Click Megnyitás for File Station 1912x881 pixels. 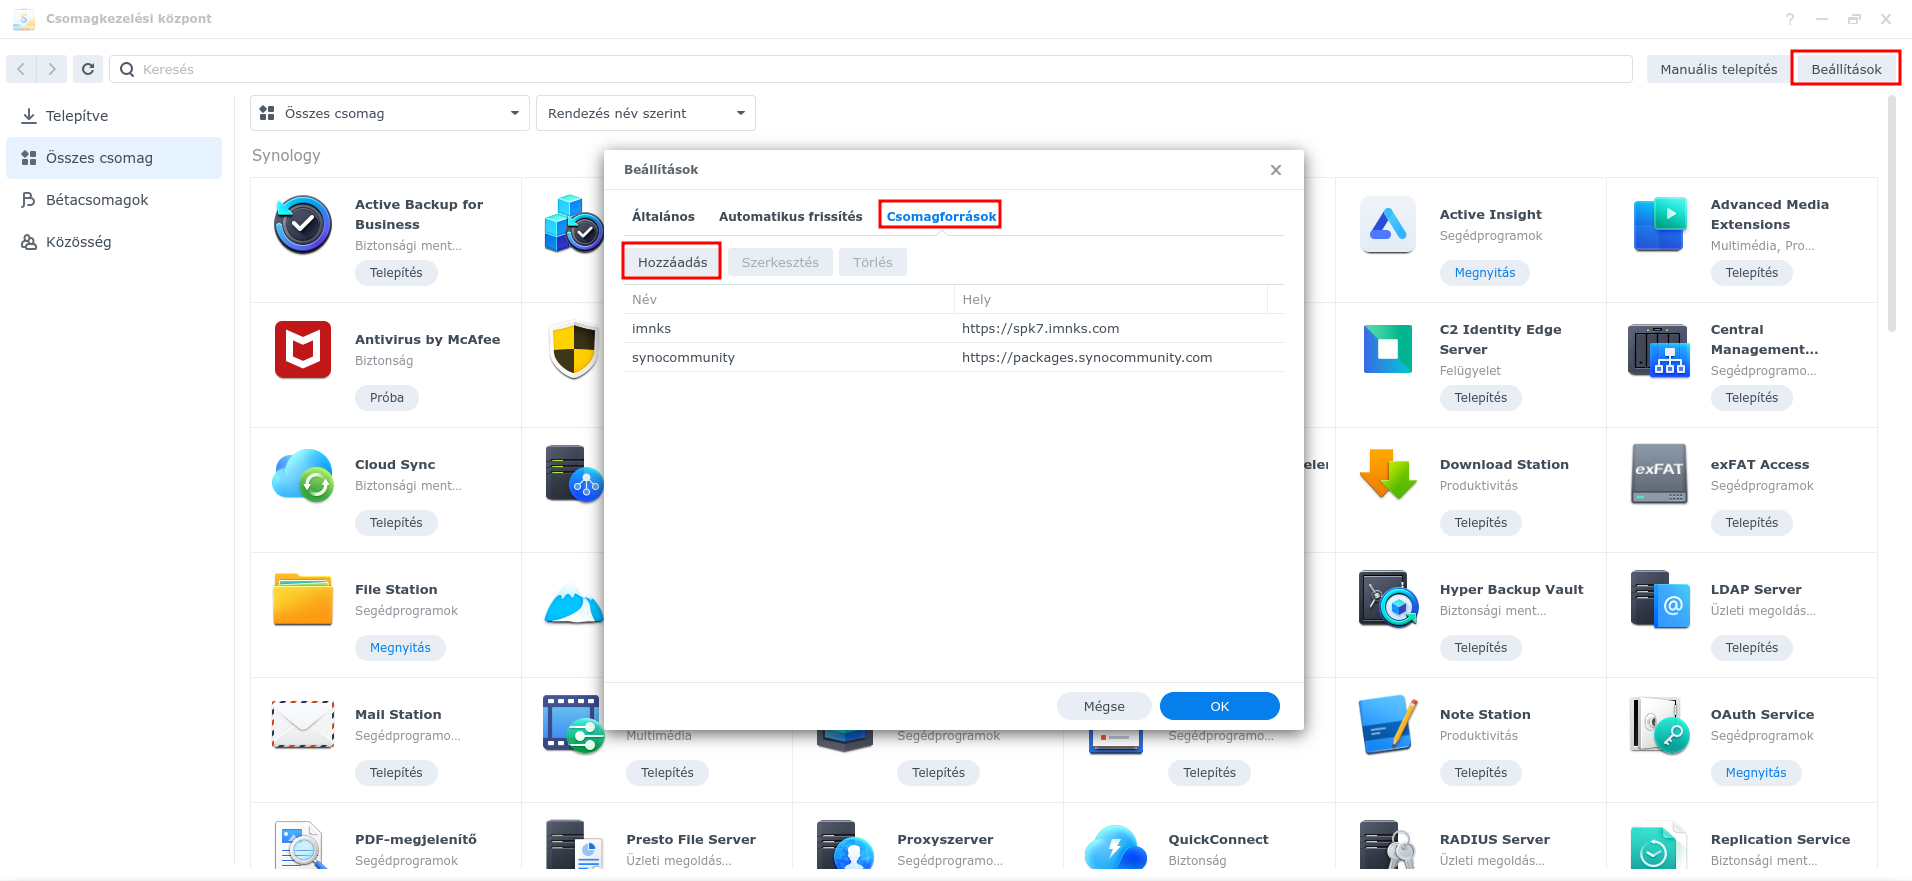(400, 648)
